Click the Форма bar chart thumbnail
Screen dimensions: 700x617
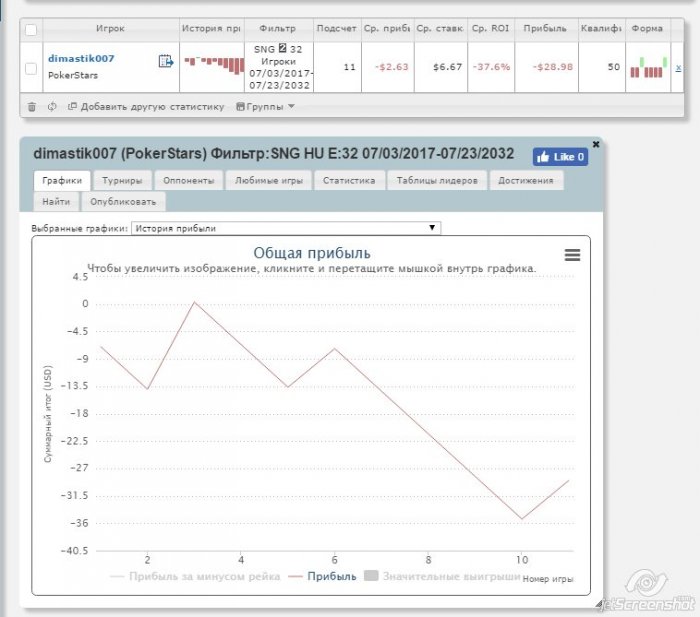point(648,67)
